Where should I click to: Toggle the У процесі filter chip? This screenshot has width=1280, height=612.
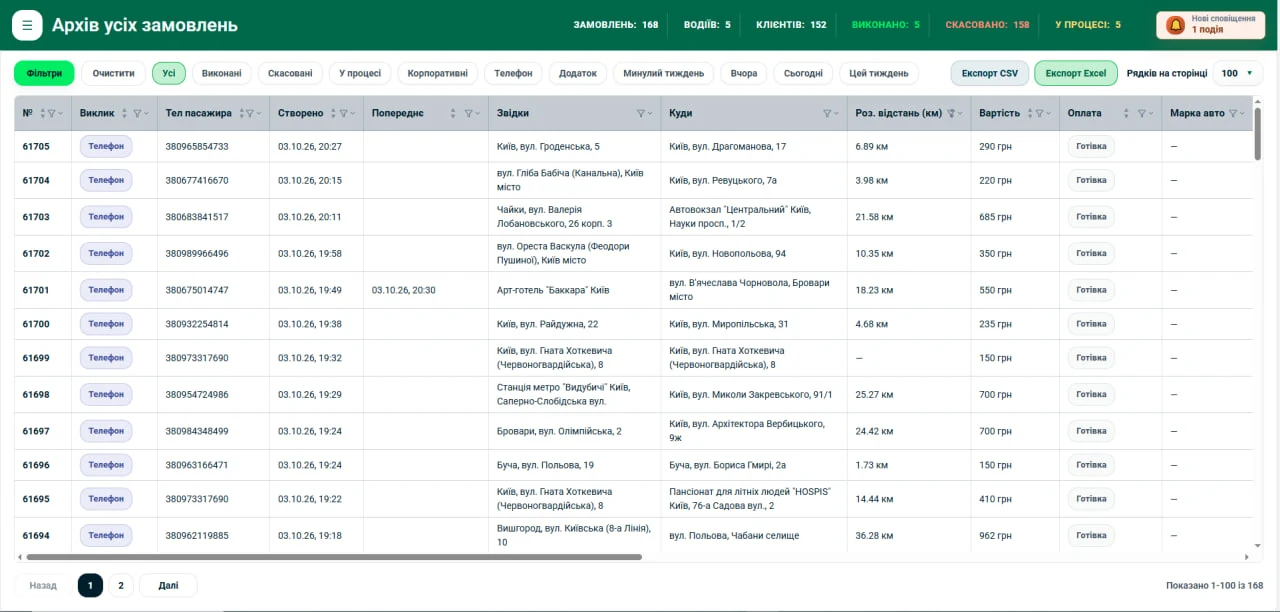[360, 73]
